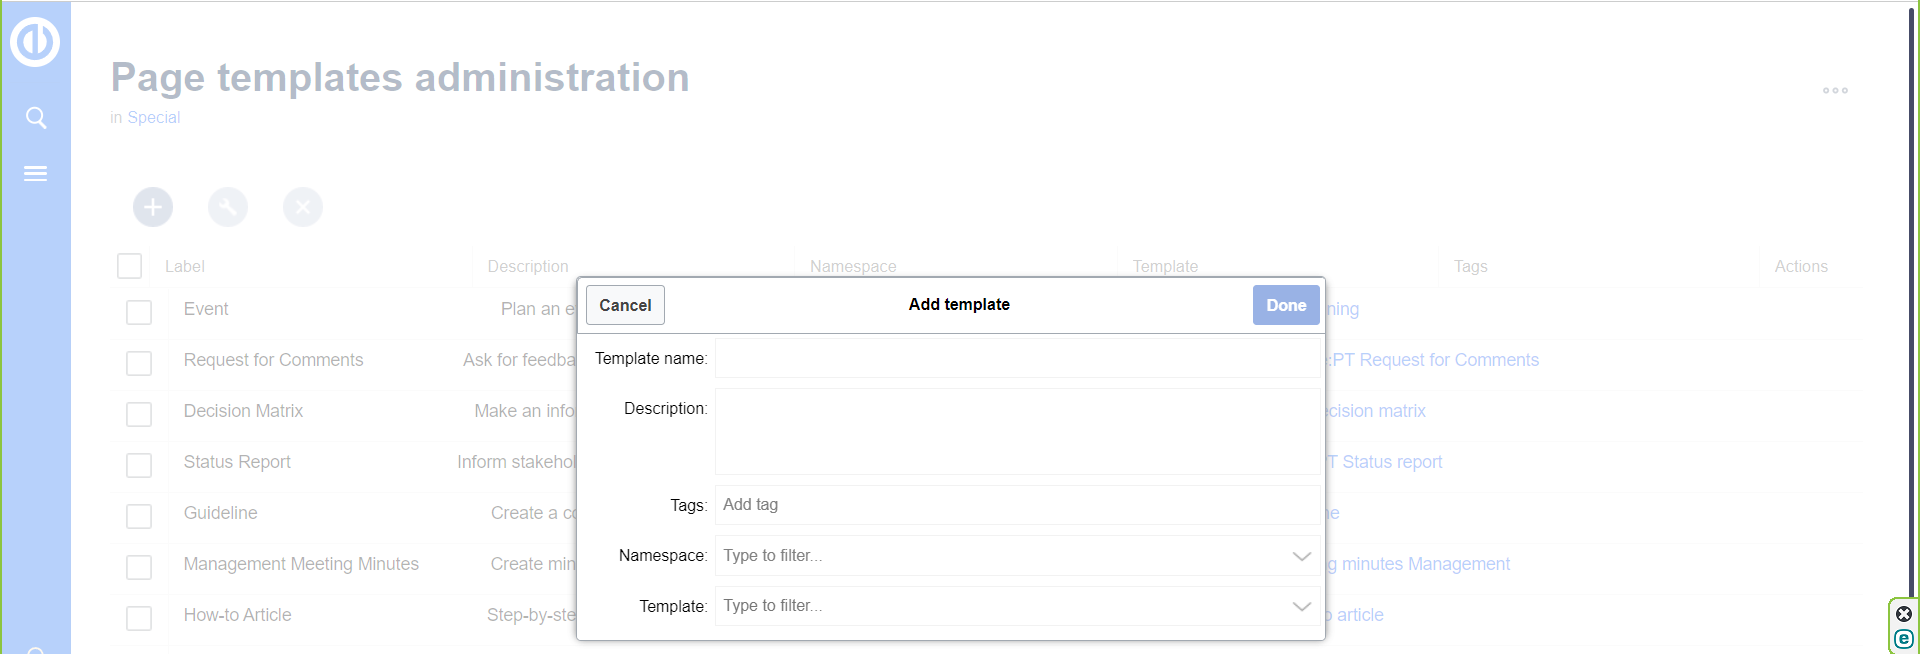Click the Namespace filter combo box
The height and width of the screenshot is (654, 1920).
pos(1000,556)
